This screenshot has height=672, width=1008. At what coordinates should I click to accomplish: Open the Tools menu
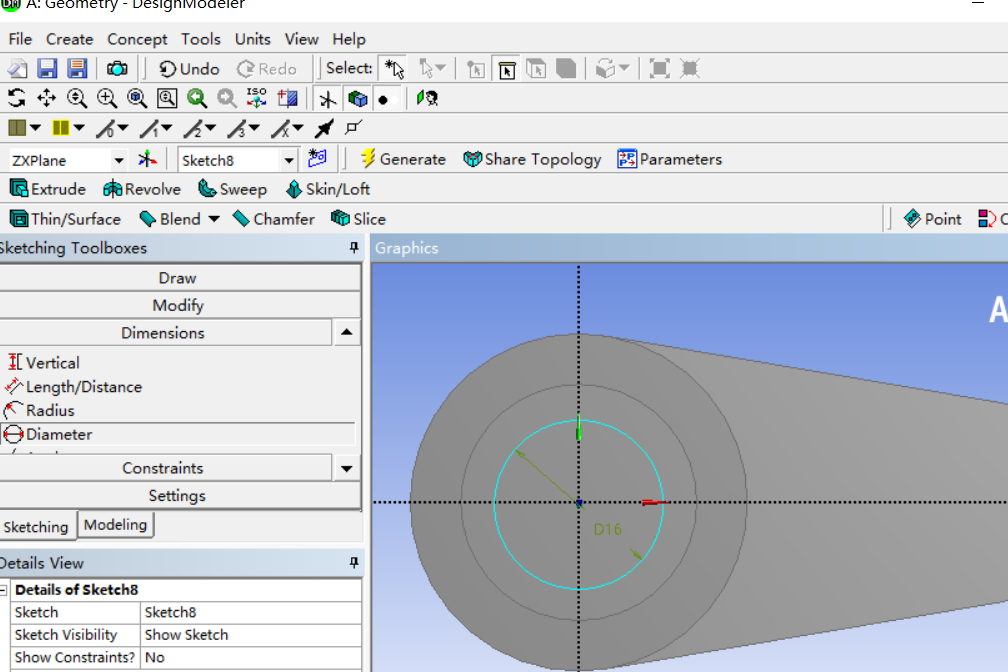tap(201, 39)
